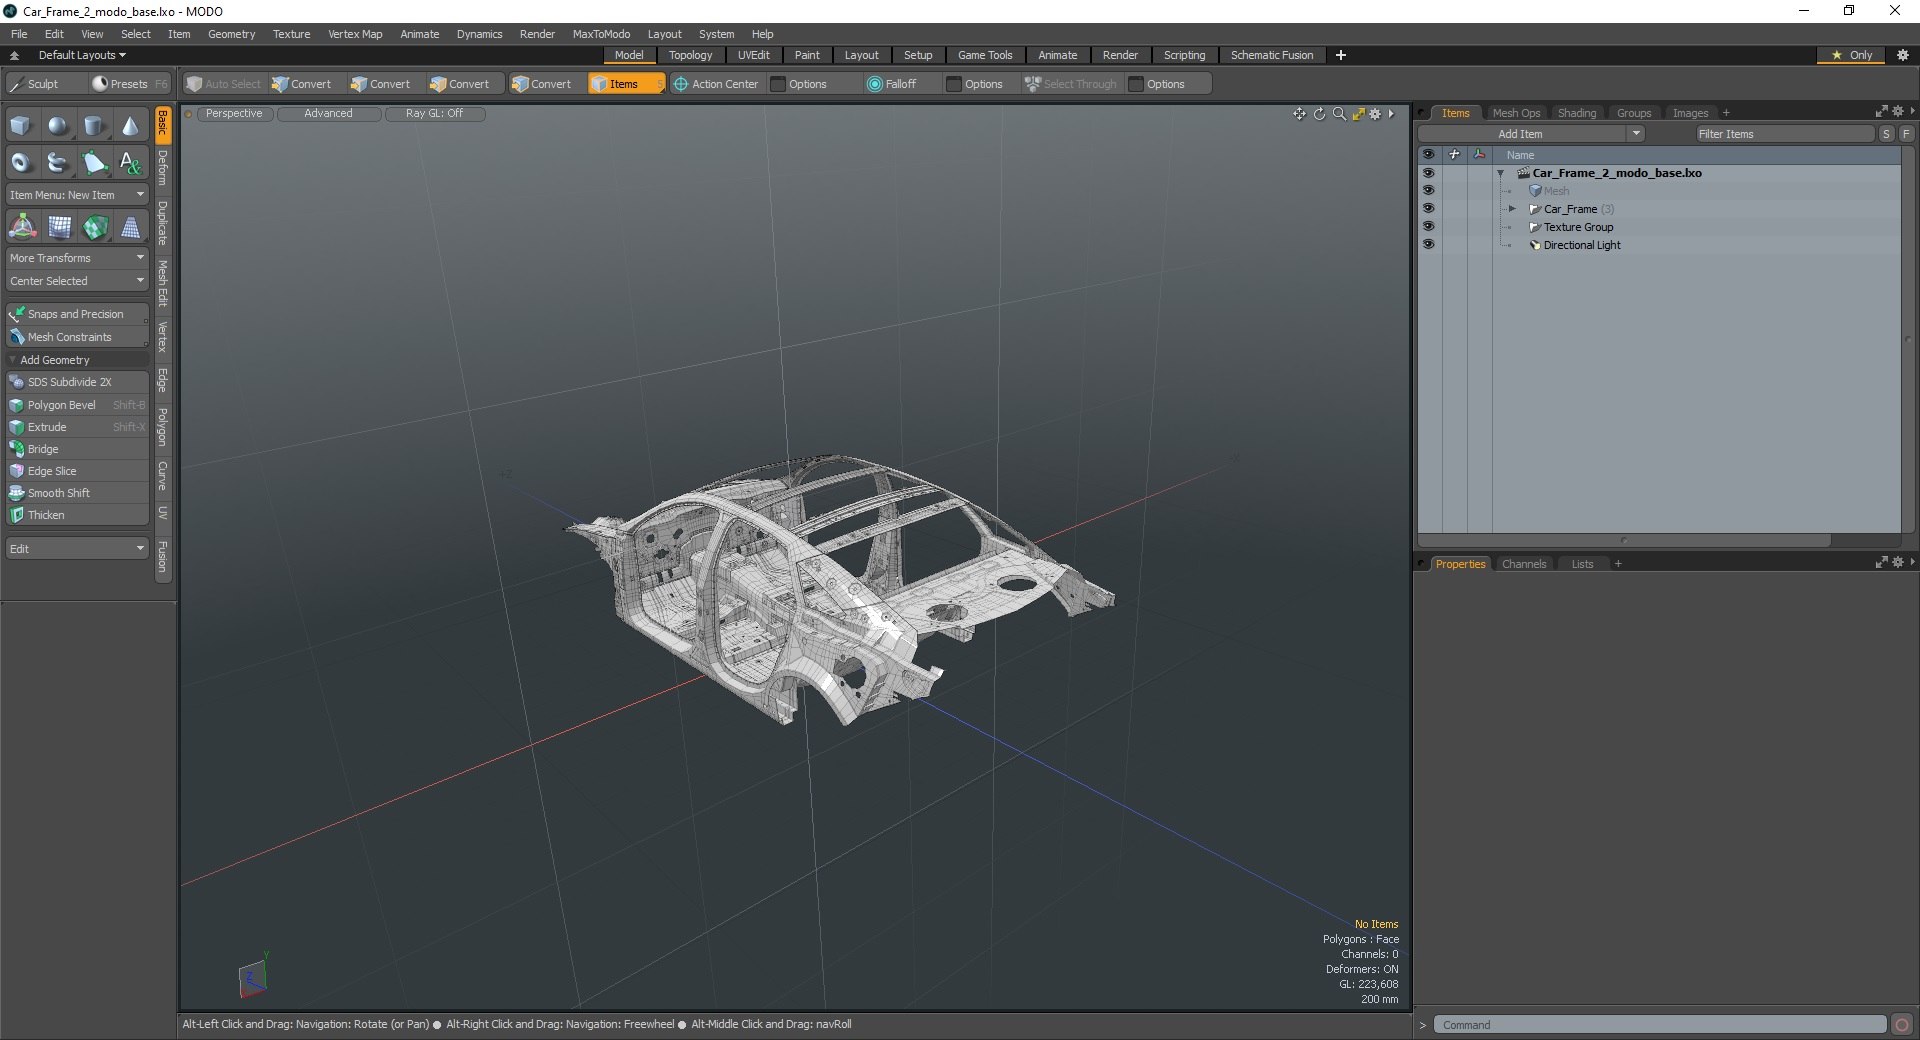This screenshot has height=1040, width=1920.
Task: Click the Perspective view button
Action: tap(234, 114)
